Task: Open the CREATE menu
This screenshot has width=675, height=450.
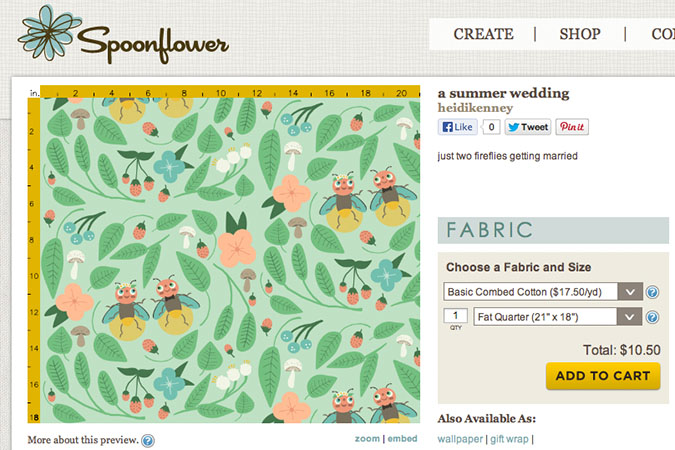Action: pos(483,34)
